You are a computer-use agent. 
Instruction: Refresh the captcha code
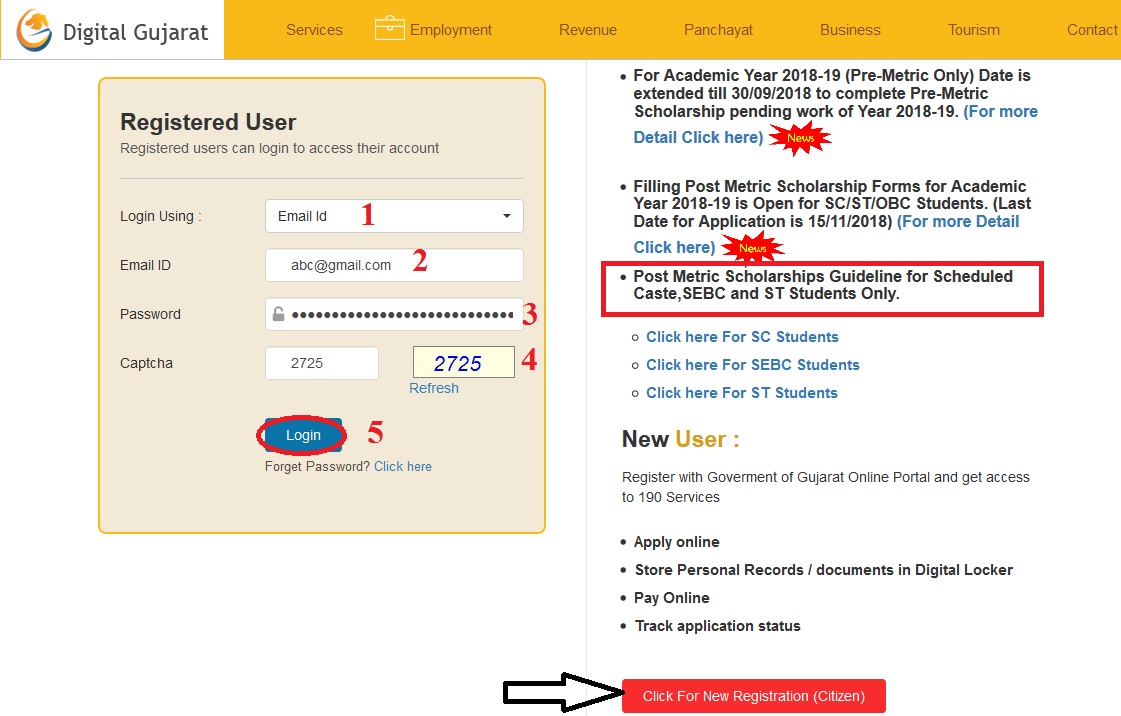click(x=434, y=388)
